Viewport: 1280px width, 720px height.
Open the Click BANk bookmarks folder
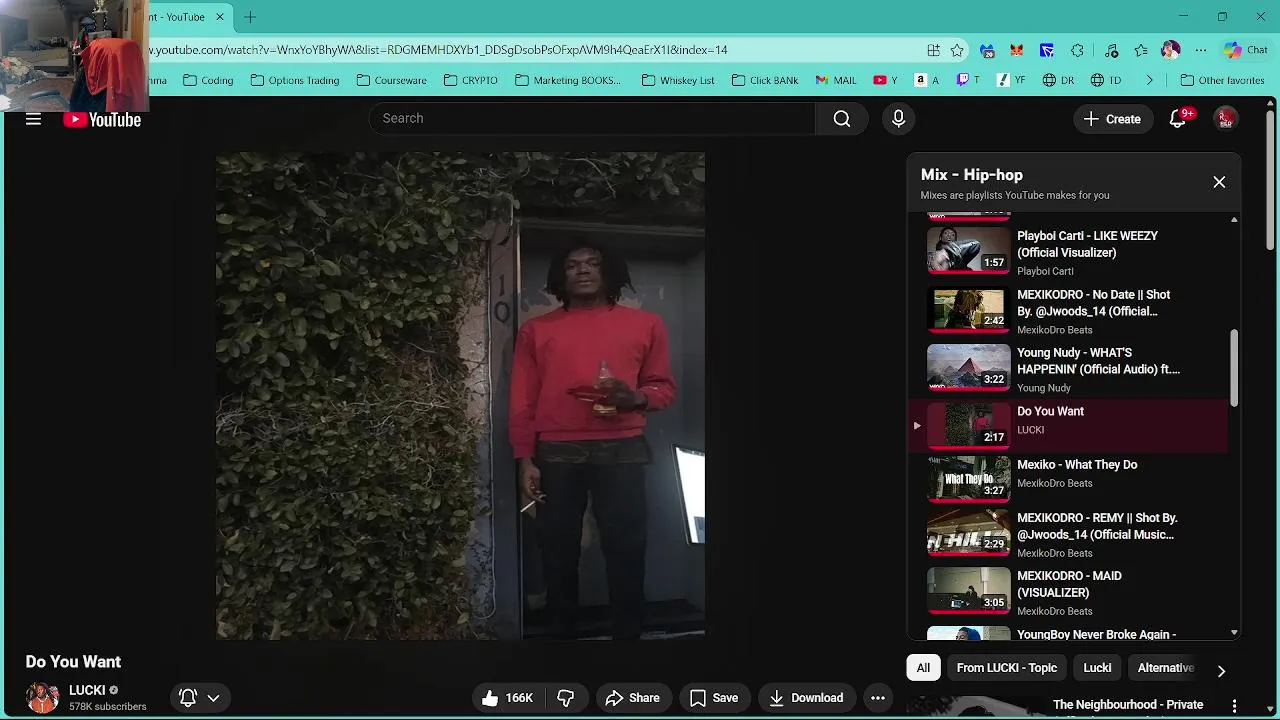(x=765, y=80)
